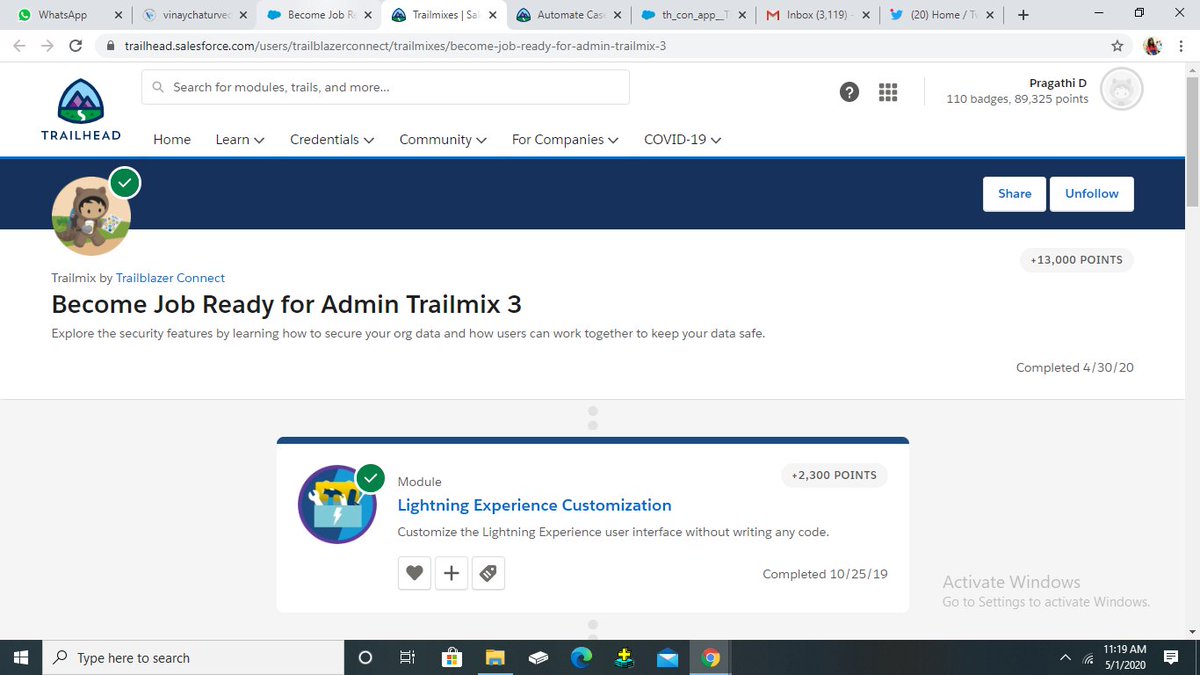Click the tag icon on module card
This screenshot has width=1200, height=675.
tap(488, 573)
